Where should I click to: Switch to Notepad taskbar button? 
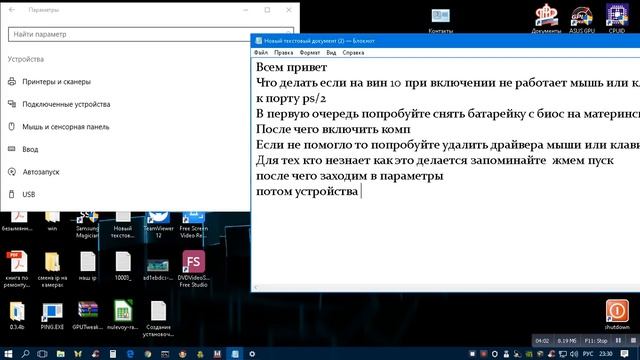click(x=235, y=353)
